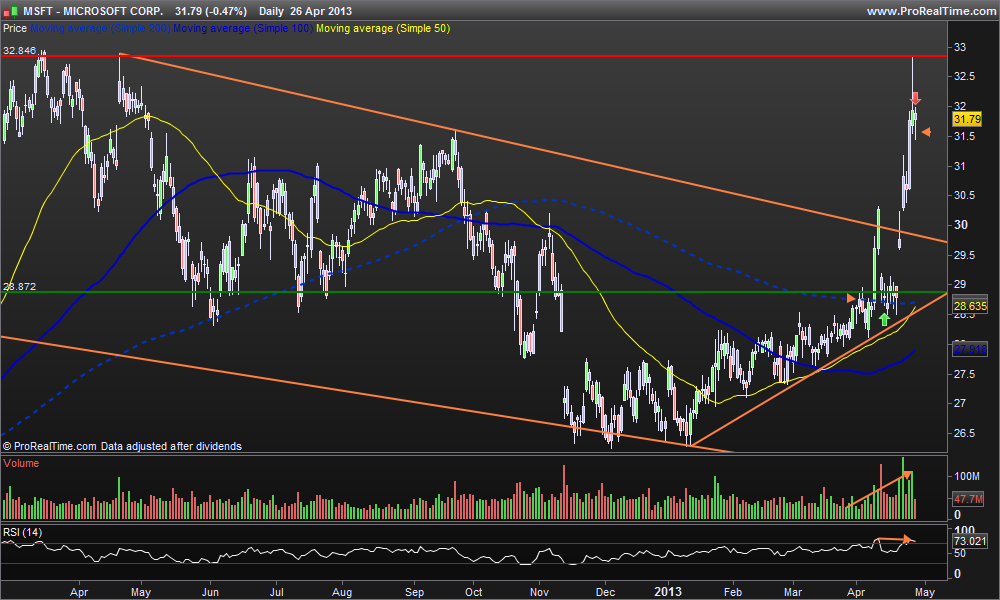The width and height of the screenshot is (1000, 600).
Task: Click the 27.5 price axis label
Action: [964, 374]
